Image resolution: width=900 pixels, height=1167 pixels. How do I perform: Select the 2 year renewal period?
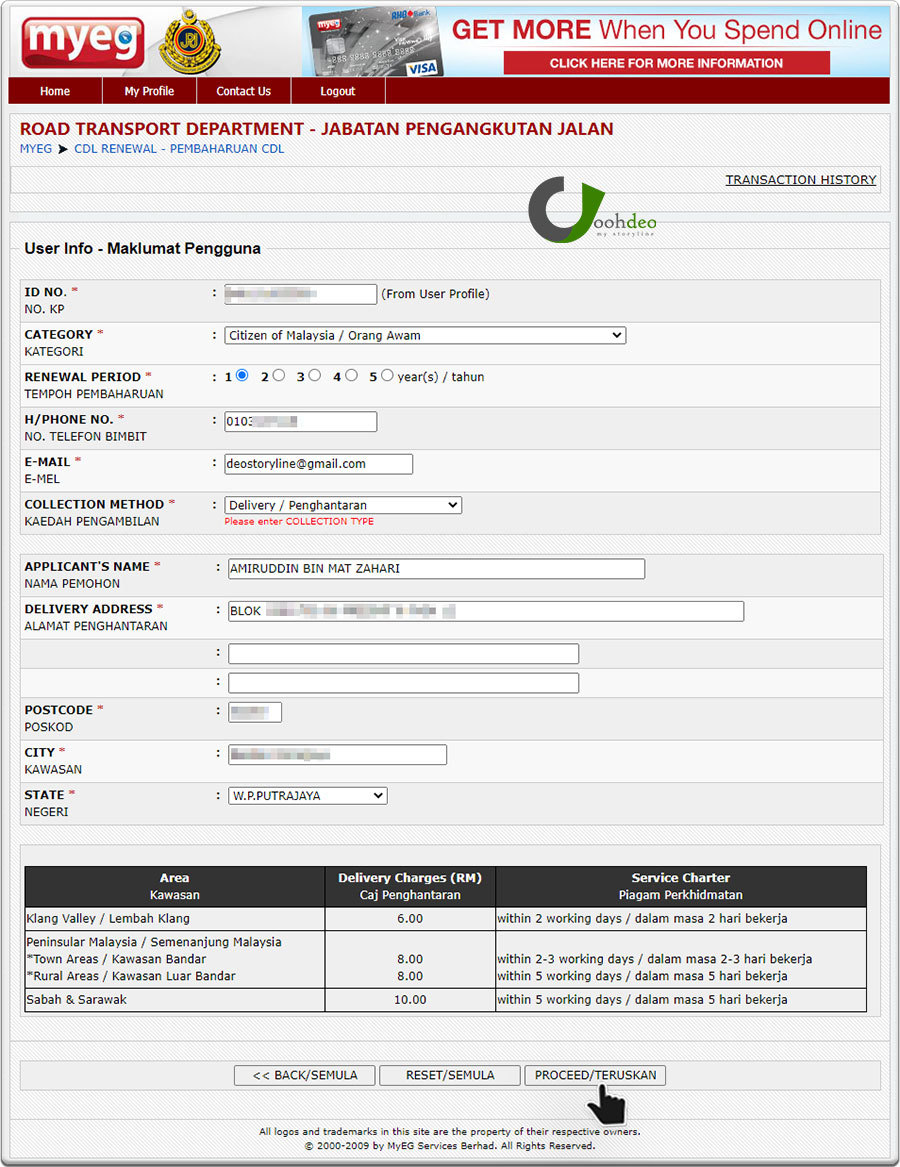pos(278,376)
